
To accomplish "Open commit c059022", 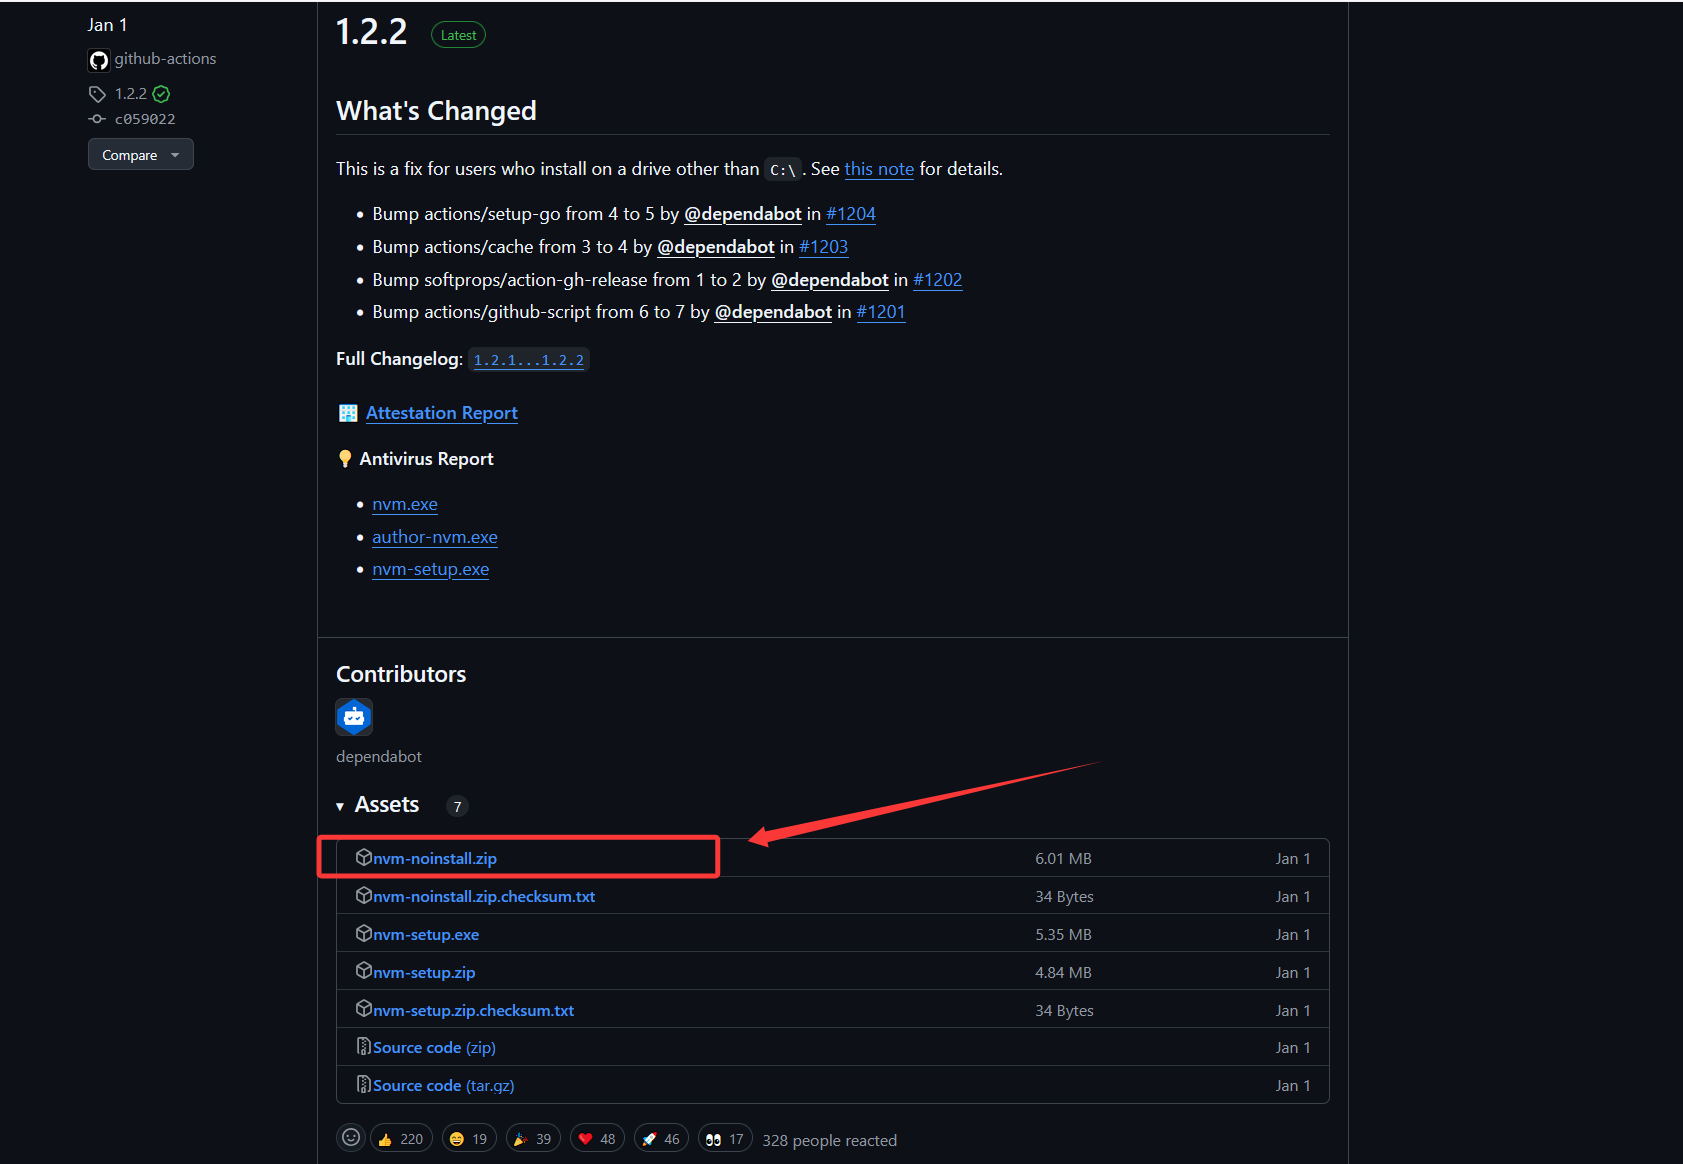I will (x=145, y=119).
